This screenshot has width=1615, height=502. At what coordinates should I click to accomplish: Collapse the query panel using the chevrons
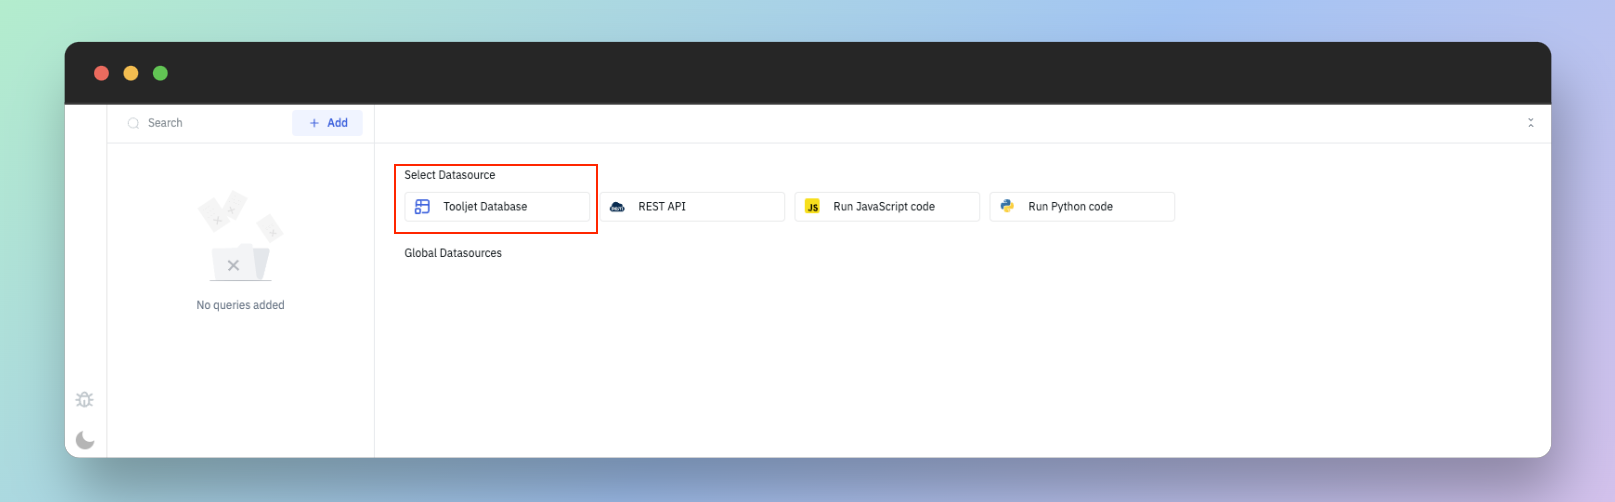(1530, 123)
